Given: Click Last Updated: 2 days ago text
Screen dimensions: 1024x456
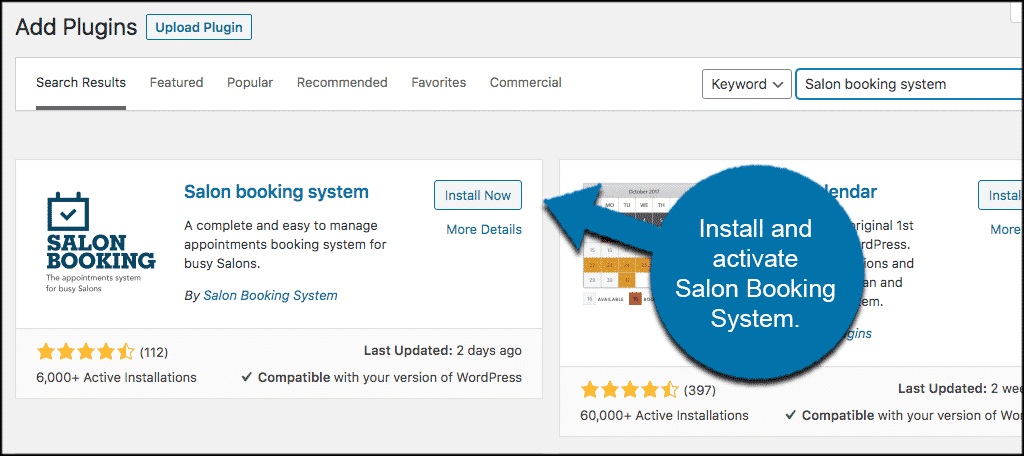Looking at the screenshot, I should (x=443, y=351).
